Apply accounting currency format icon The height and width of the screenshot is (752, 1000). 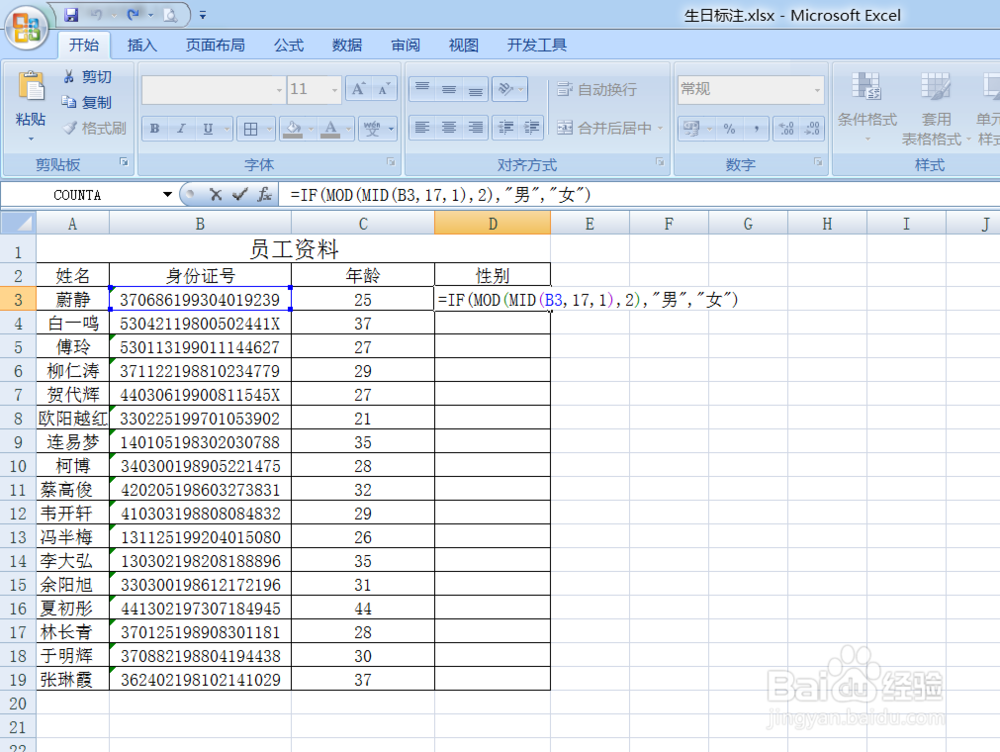pos(691,129)
